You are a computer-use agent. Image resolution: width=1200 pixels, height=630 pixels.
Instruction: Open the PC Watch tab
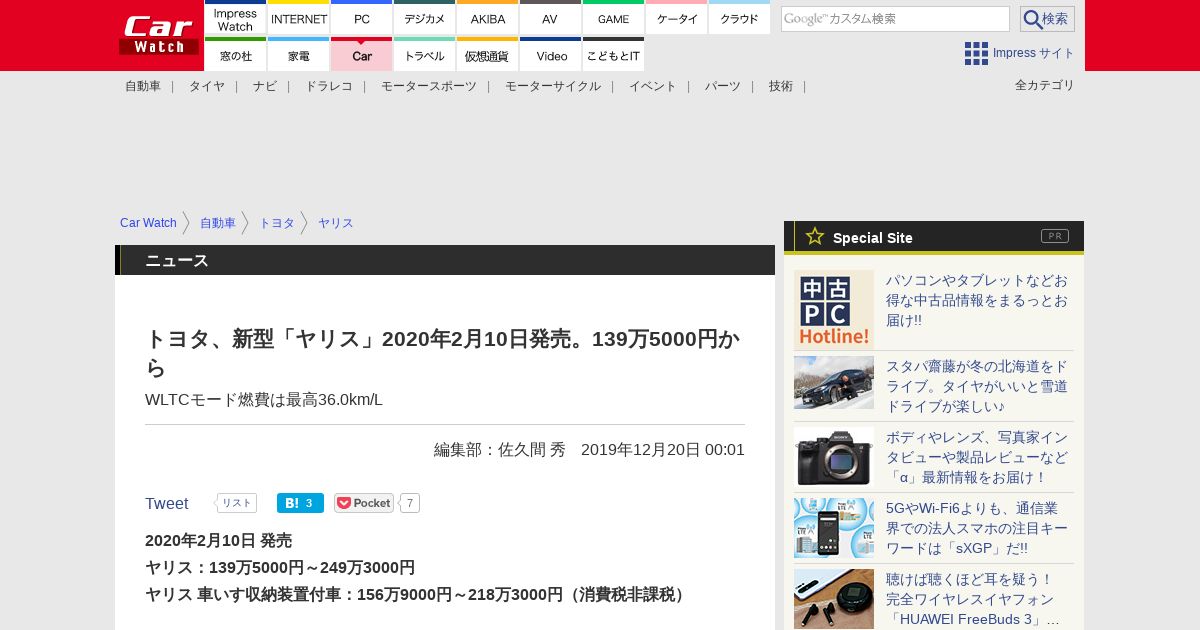(x=361, y=18)
